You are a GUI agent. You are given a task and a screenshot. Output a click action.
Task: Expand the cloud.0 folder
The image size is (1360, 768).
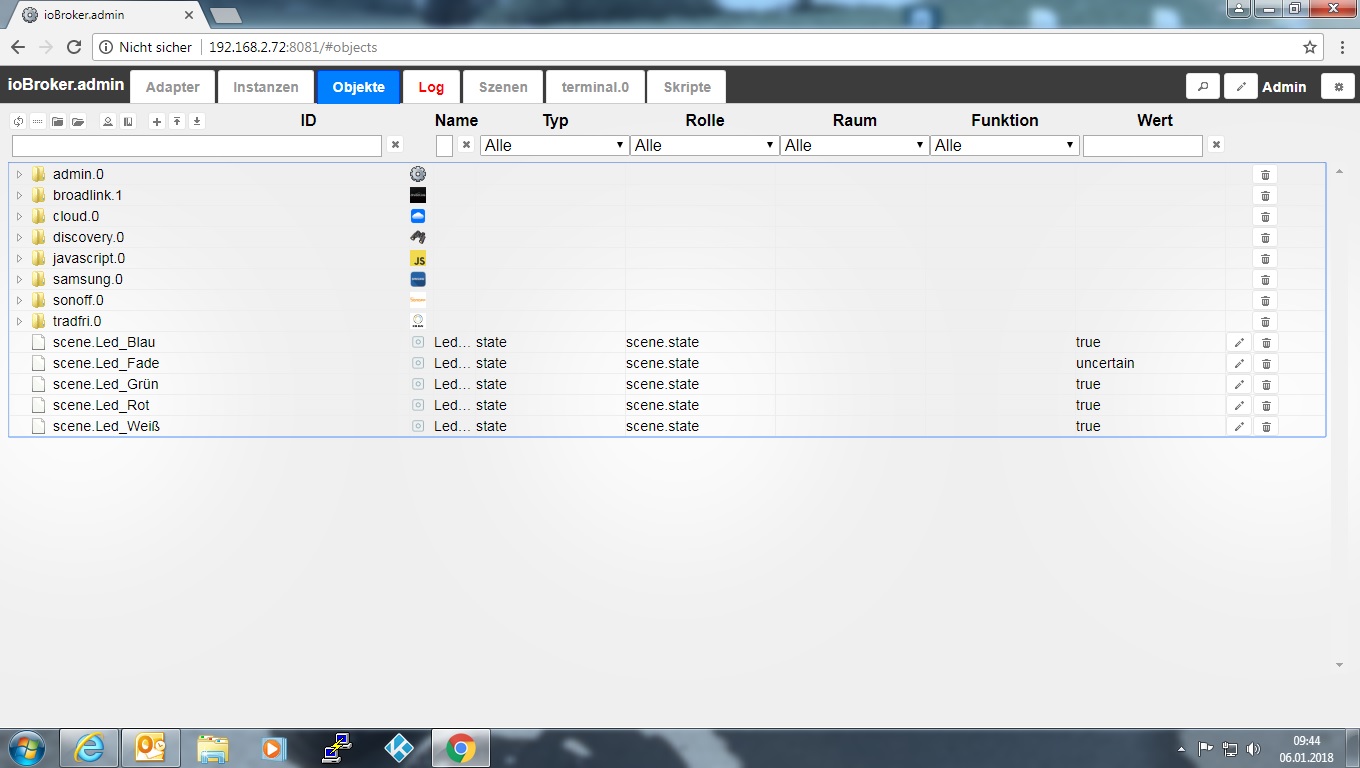pyautogui.click(x=19, y=216)
